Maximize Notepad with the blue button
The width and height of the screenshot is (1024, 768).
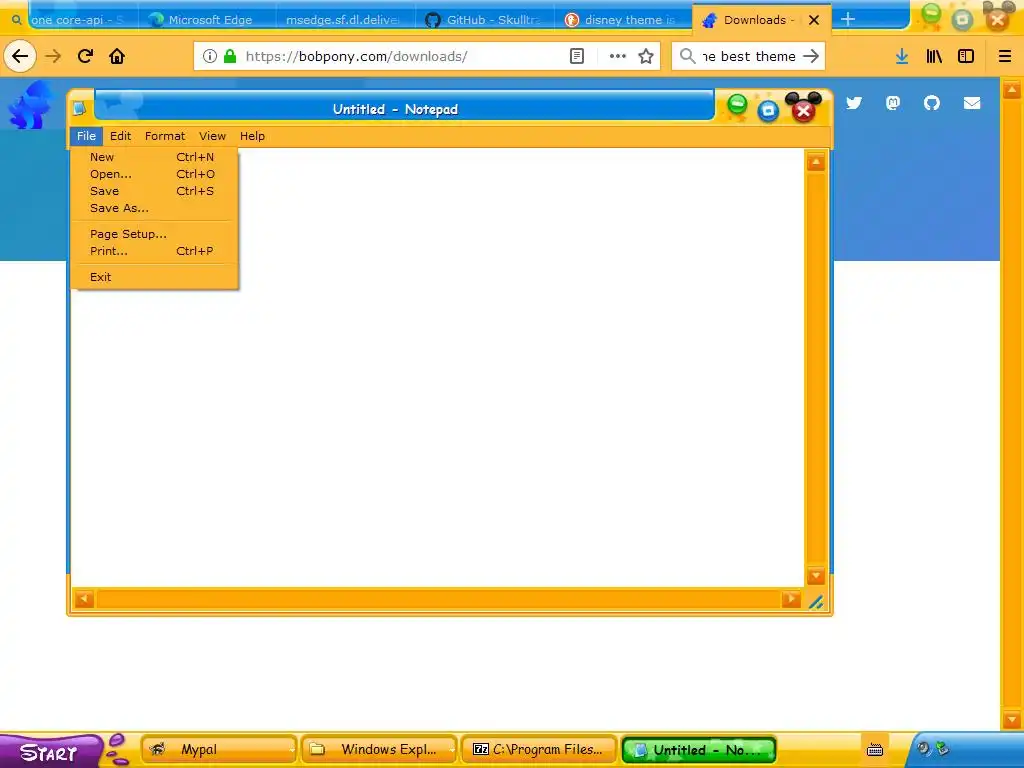coord(769,110)
